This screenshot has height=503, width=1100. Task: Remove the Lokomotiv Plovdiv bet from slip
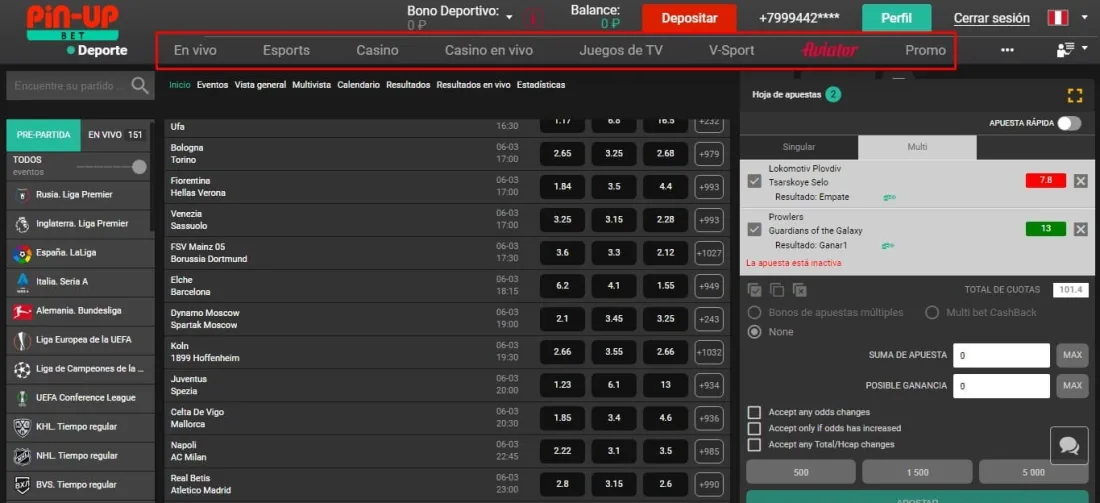pos(1080,180)
